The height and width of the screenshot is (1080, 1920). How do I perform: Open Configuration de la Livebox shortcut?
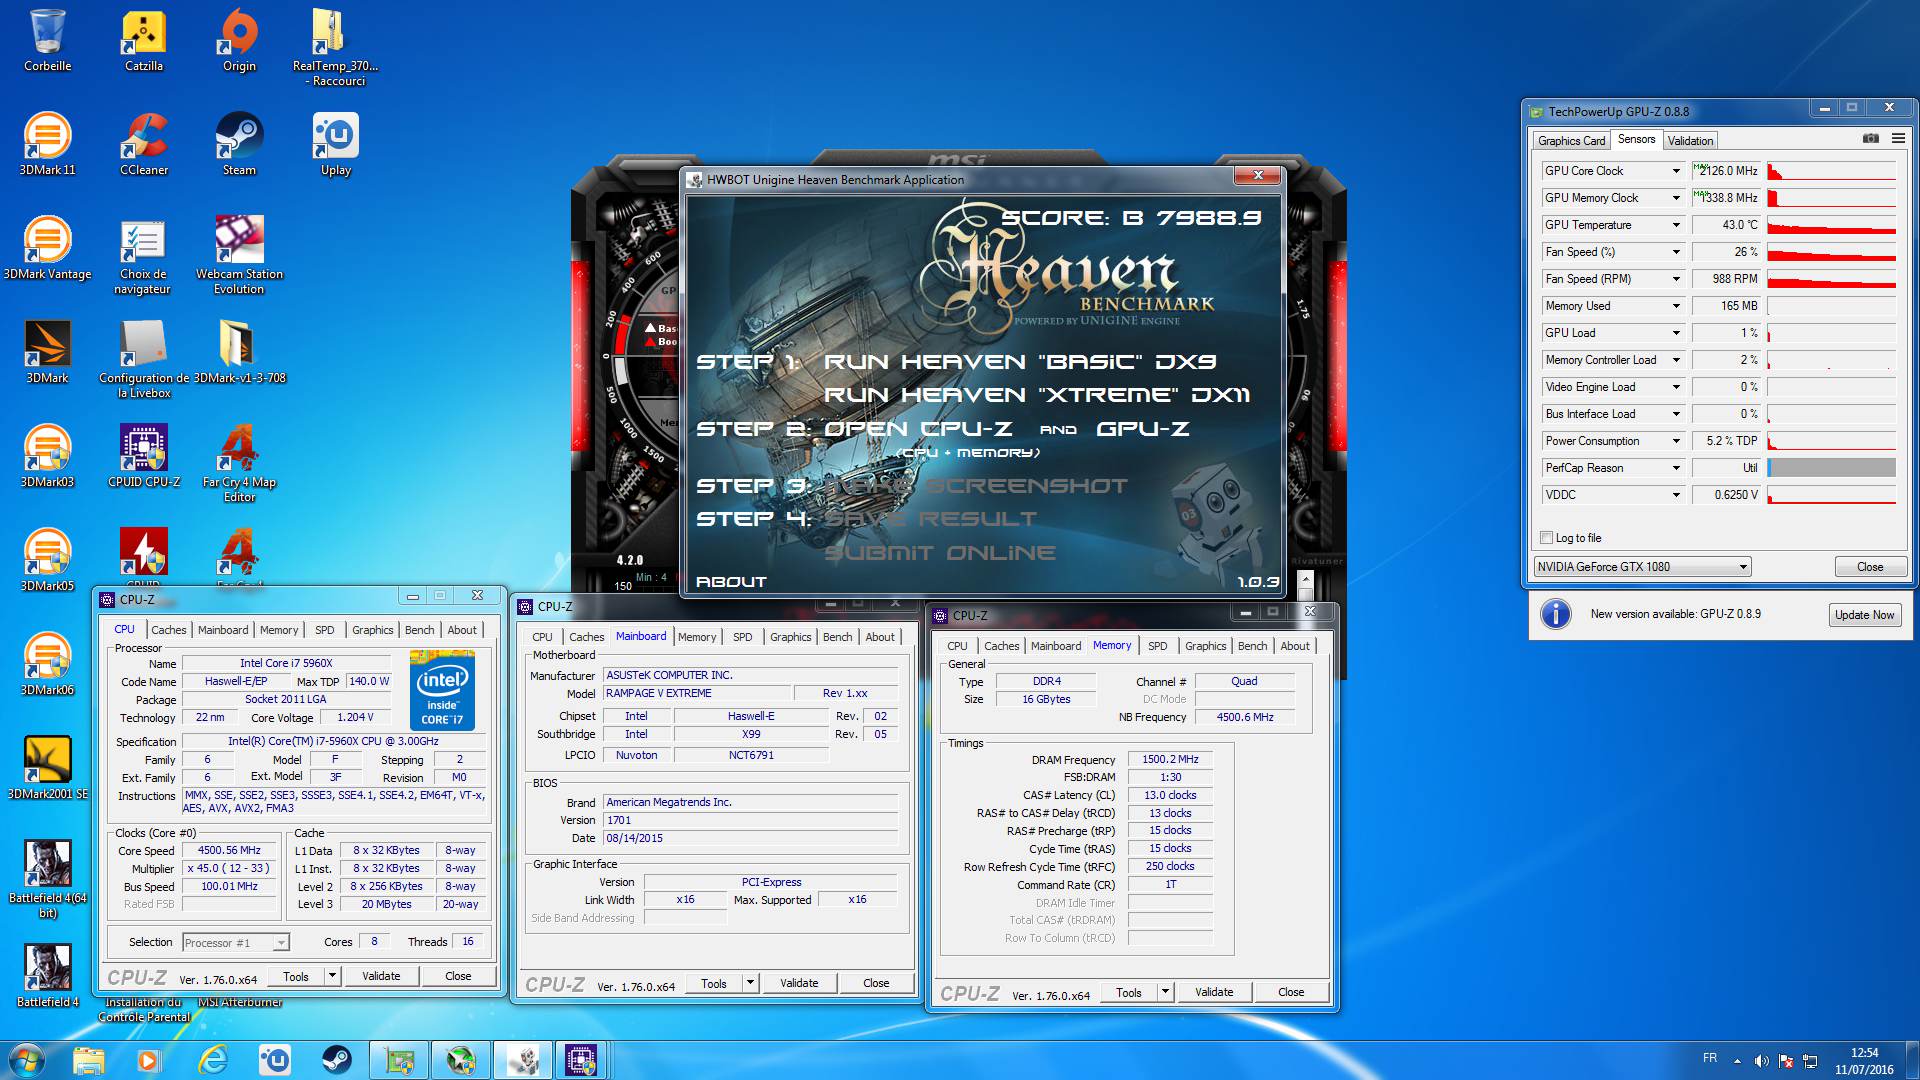pyautogui.click(x=143, y=360)
